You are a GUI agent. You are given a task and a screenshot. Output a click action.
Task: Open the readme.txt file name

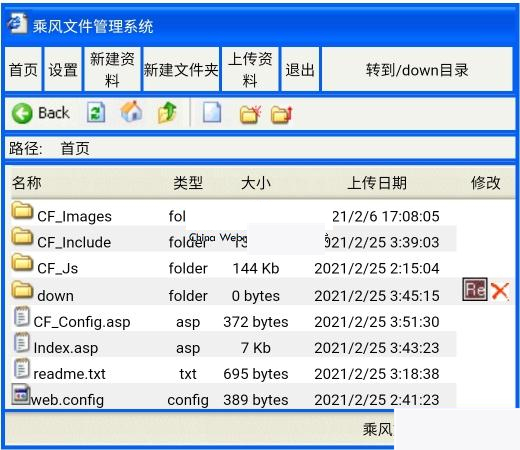pyautogui.click(x=69, y=374)
